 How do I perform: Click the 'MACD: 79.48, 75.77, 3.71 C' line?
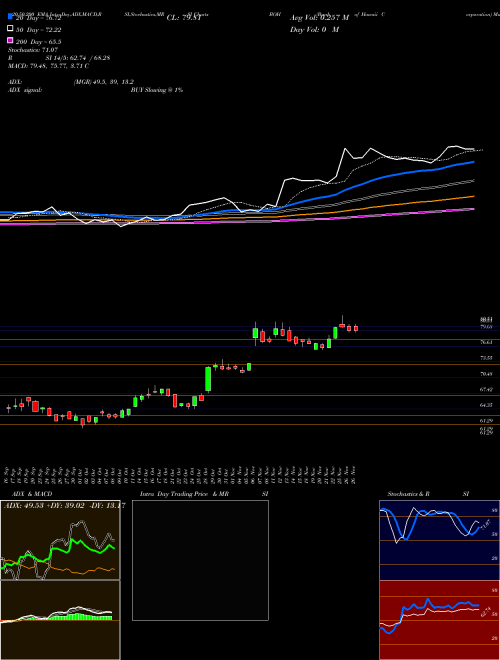(48, 66)
